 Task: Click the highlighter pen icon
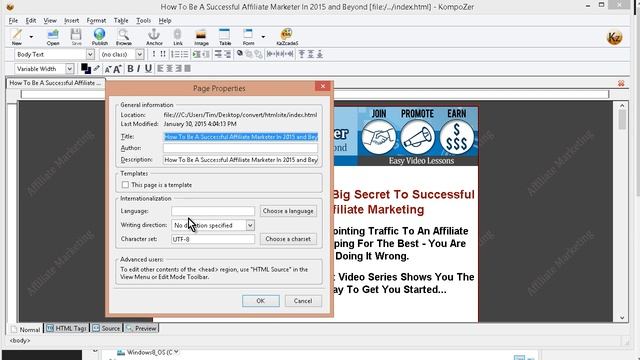[96, 69]
